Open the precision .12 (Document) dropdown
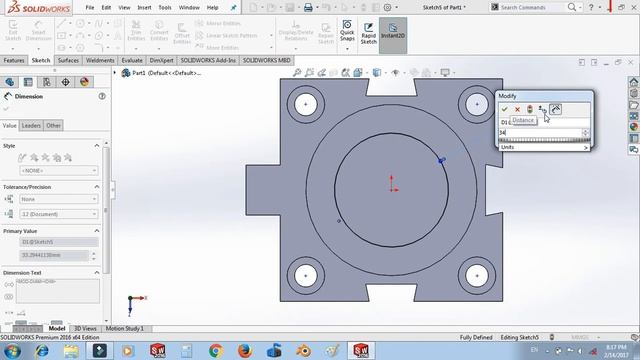This screenshot has height=360, width=640. [59, 214]
